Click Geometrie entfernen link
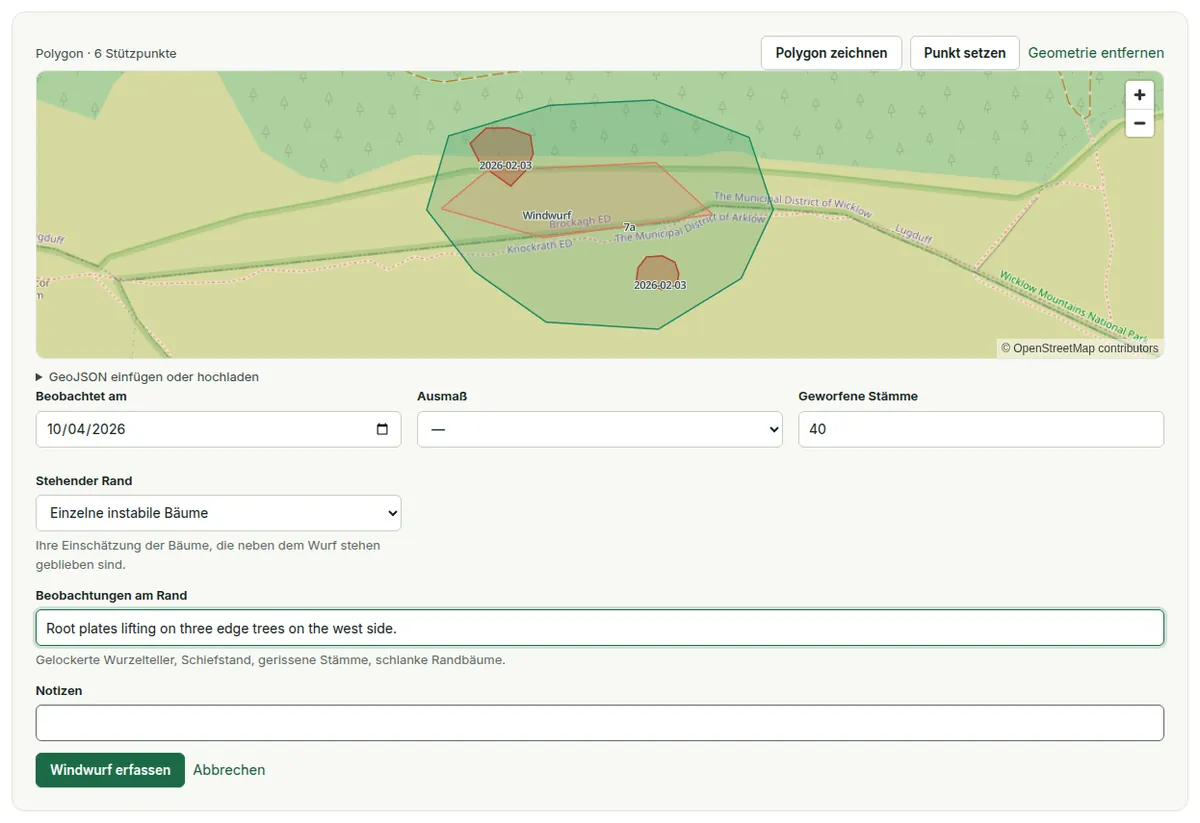Screen dimensions: 1200x823 click(1096, 53)
